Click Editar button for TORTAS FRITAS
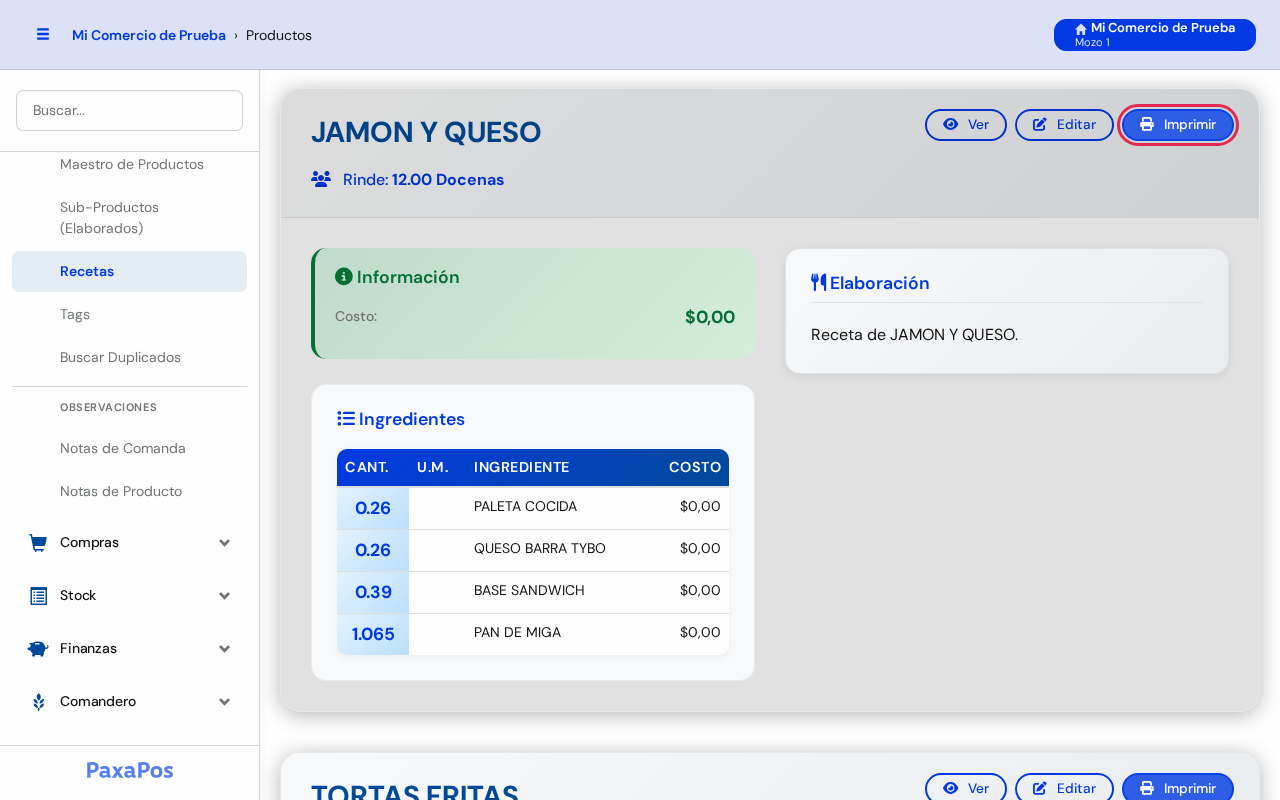 tap(1064, 788)
